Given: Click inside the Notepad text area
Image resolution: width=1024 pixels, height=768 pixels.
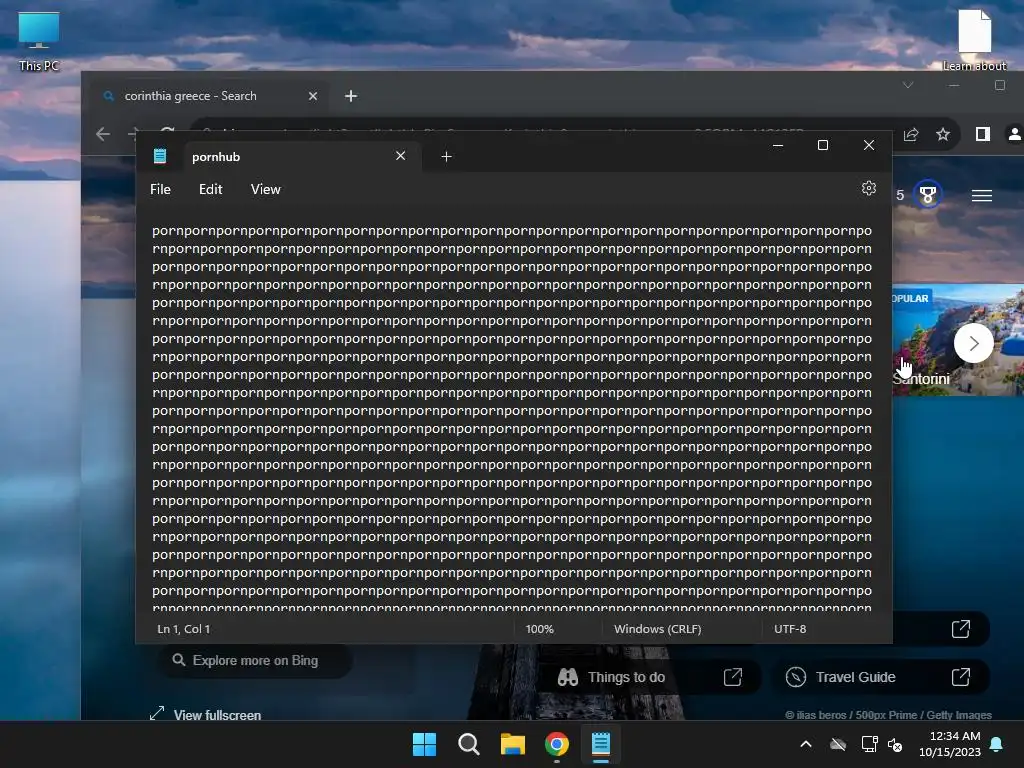Looking at the screenshot, I should (513, 418).
